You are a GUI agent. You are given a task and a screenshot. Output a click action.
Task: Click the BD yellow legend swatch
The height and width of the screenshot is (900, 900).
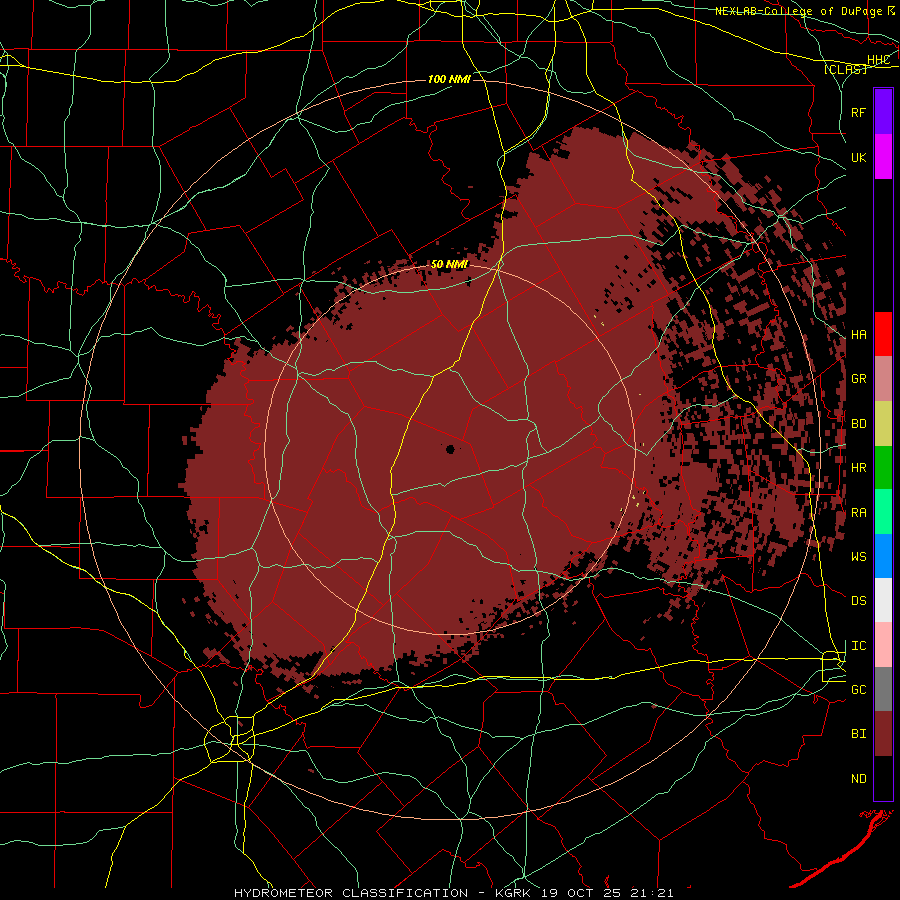[x=883, y=424]
